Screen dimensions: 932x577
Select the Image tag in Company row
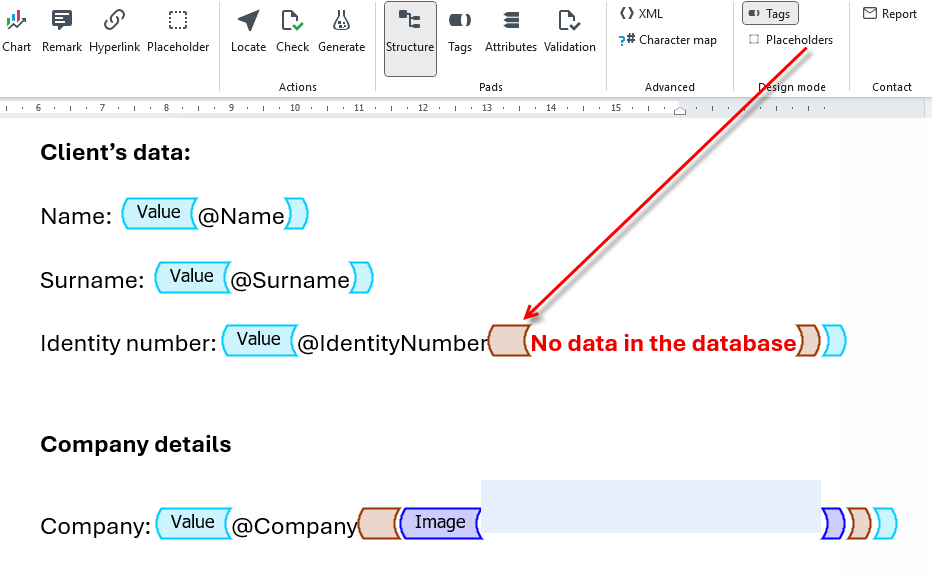(441, 524)
